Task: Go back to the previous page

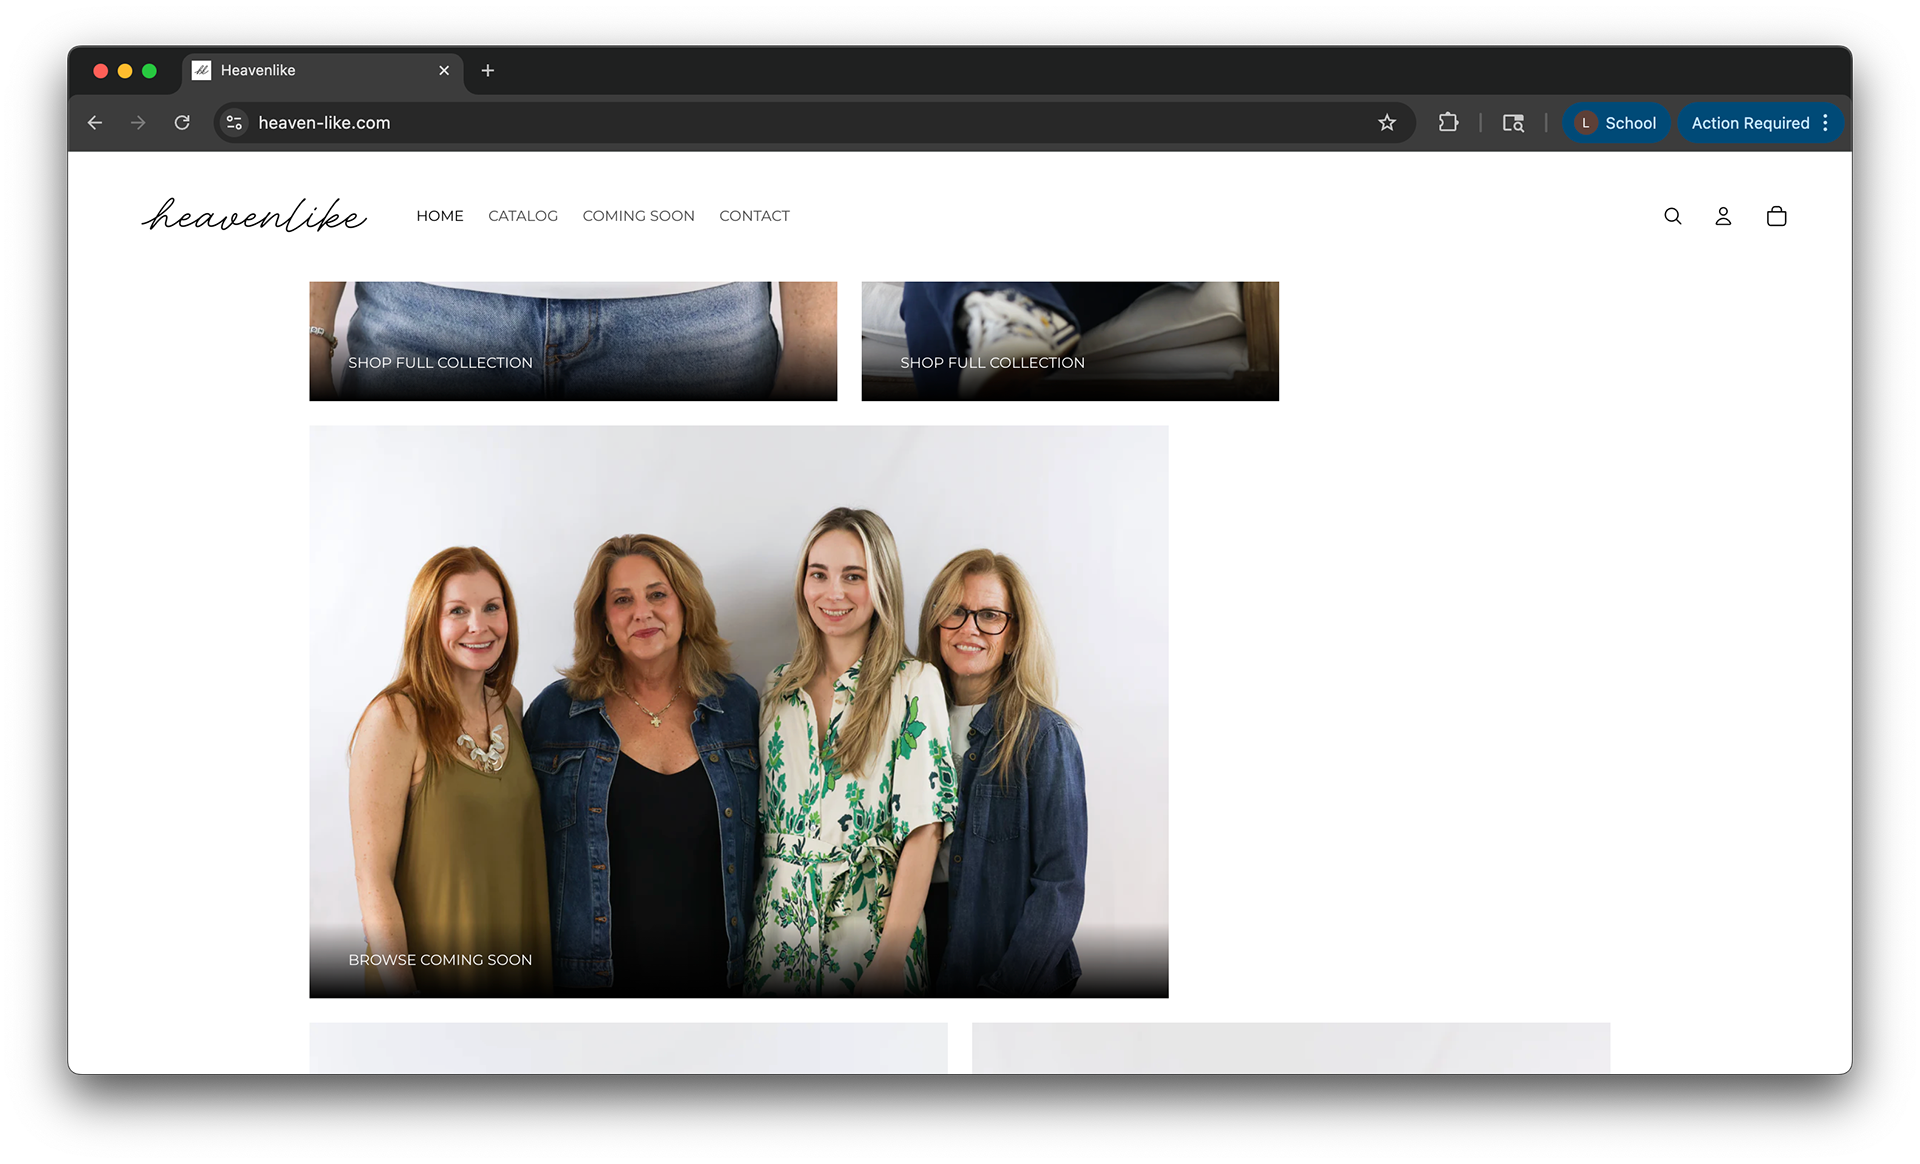Action: tap(95, 123)
